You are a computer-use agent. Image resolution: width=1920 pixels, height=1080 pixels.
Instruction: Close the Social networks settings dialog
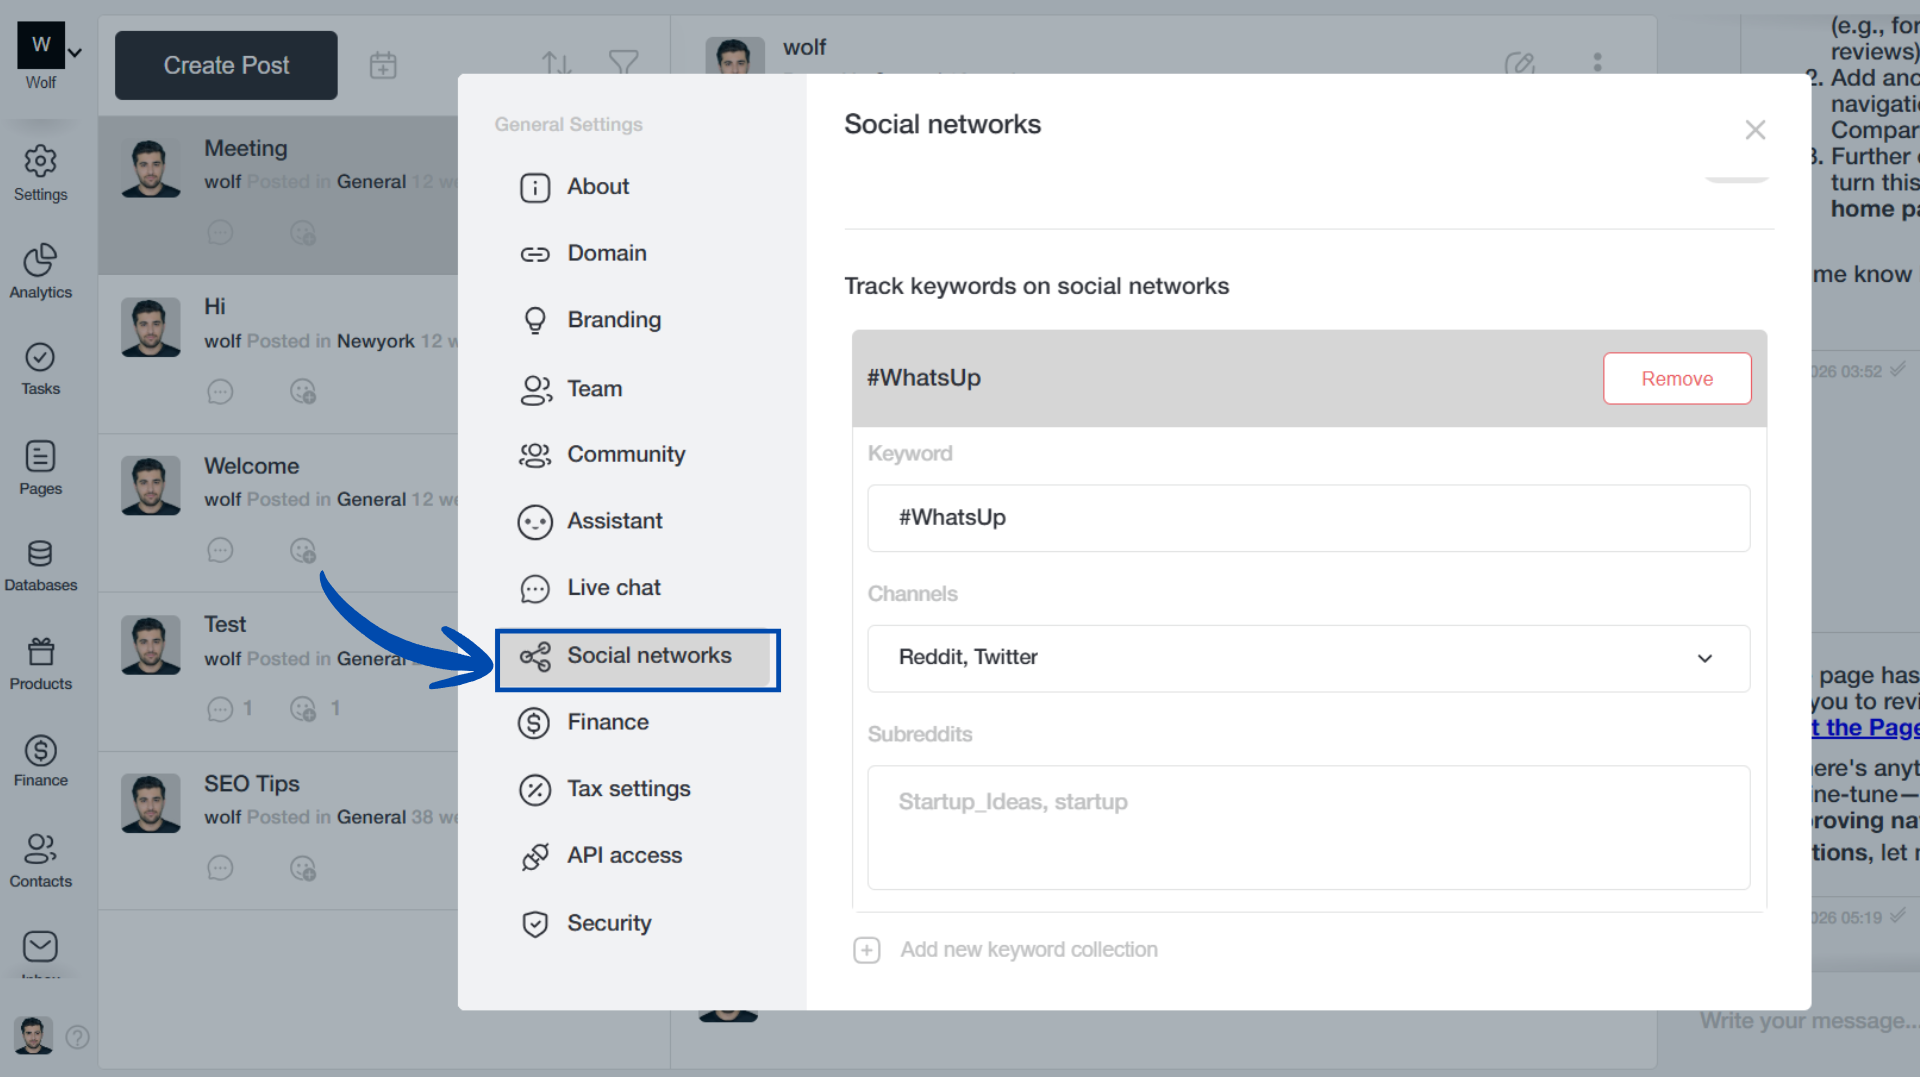[1756, 129]
